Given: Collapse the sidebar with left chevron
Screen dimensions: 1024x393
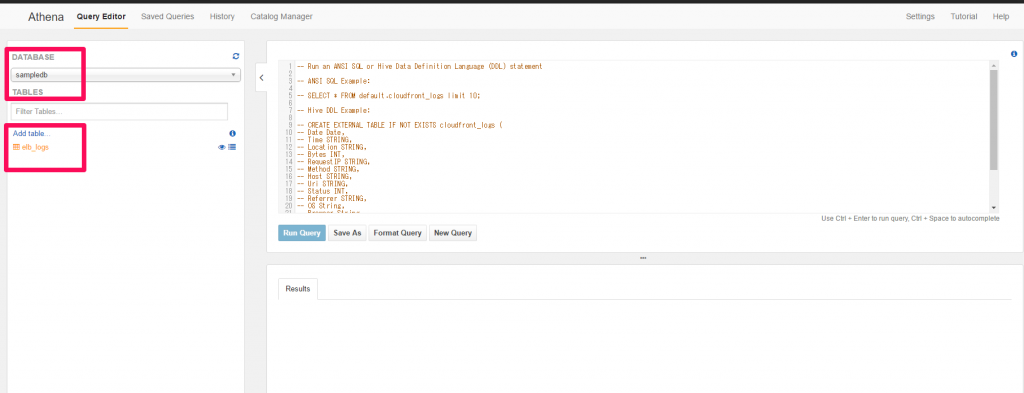Looking at the screenshot, I should [x=261, y=77].
